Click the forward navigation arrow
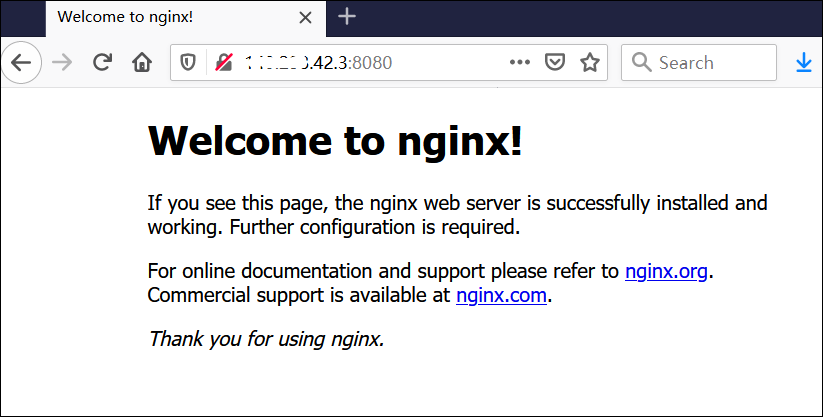 coord(62,62)
